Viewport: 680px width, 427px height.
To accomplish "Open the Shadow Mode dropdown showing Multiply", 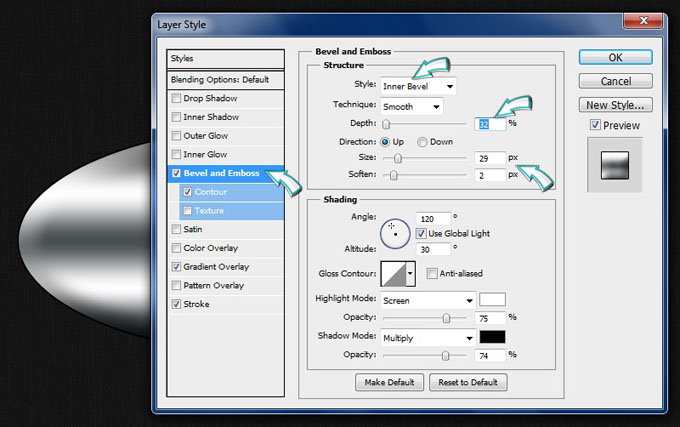I will (428, 338).
